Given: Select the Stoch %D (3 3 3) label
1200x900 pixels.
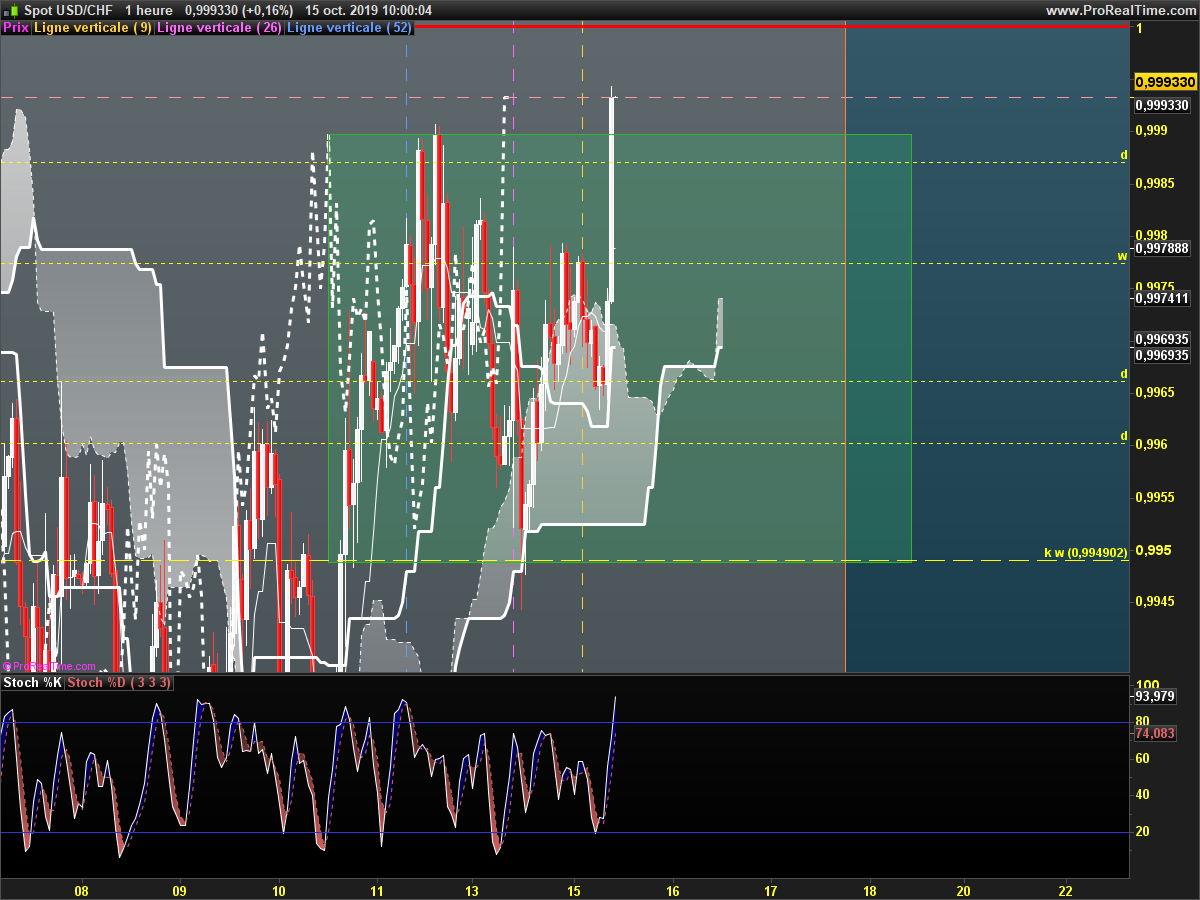Looking at the screenshot, I should coord(119,683).
